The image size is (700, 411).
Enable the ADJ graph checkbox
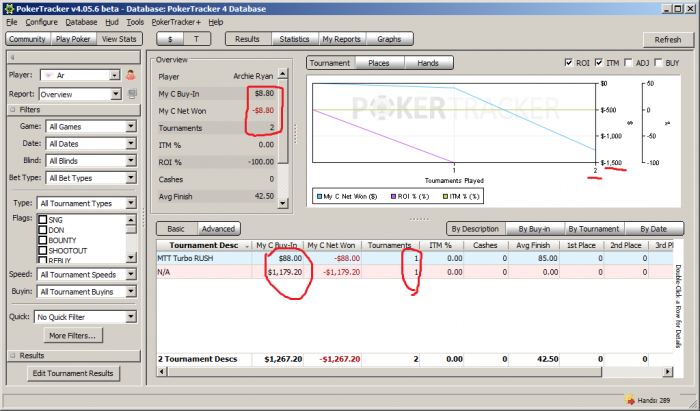coord(628,62)
